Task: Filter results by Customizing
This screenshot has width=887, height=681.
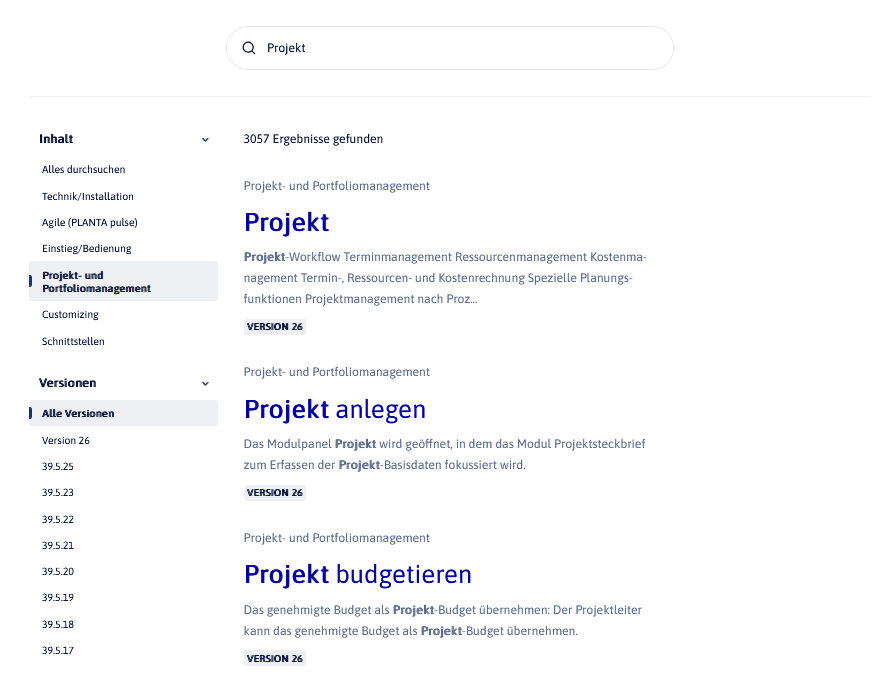Action: (70, 315)
